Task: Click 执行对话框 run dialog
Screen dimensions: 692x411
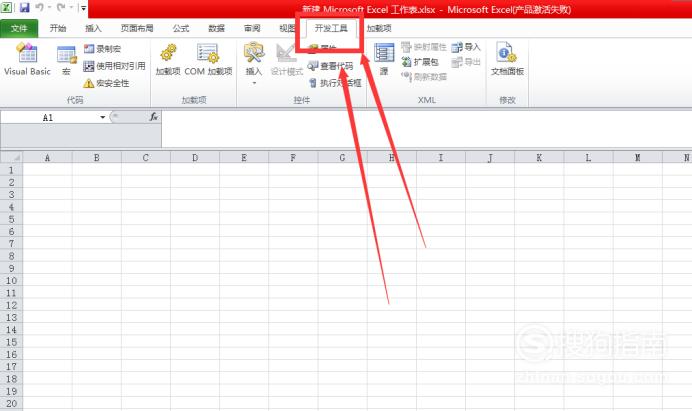Action: tap(335, 83)
